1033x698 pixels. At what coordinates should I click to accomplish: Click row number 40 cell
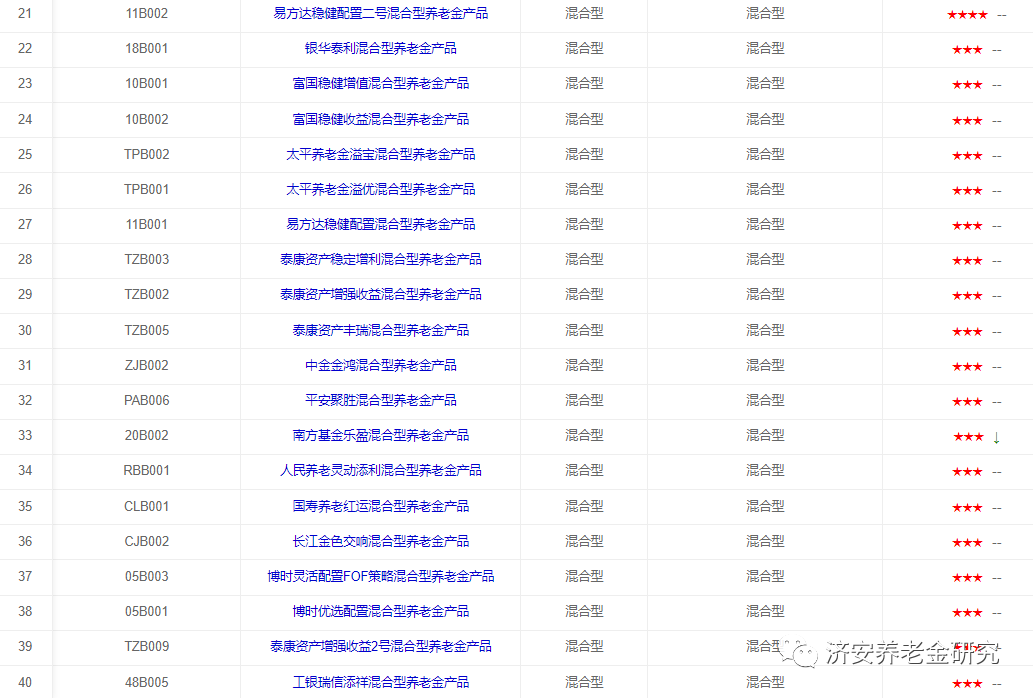point(25,682)
